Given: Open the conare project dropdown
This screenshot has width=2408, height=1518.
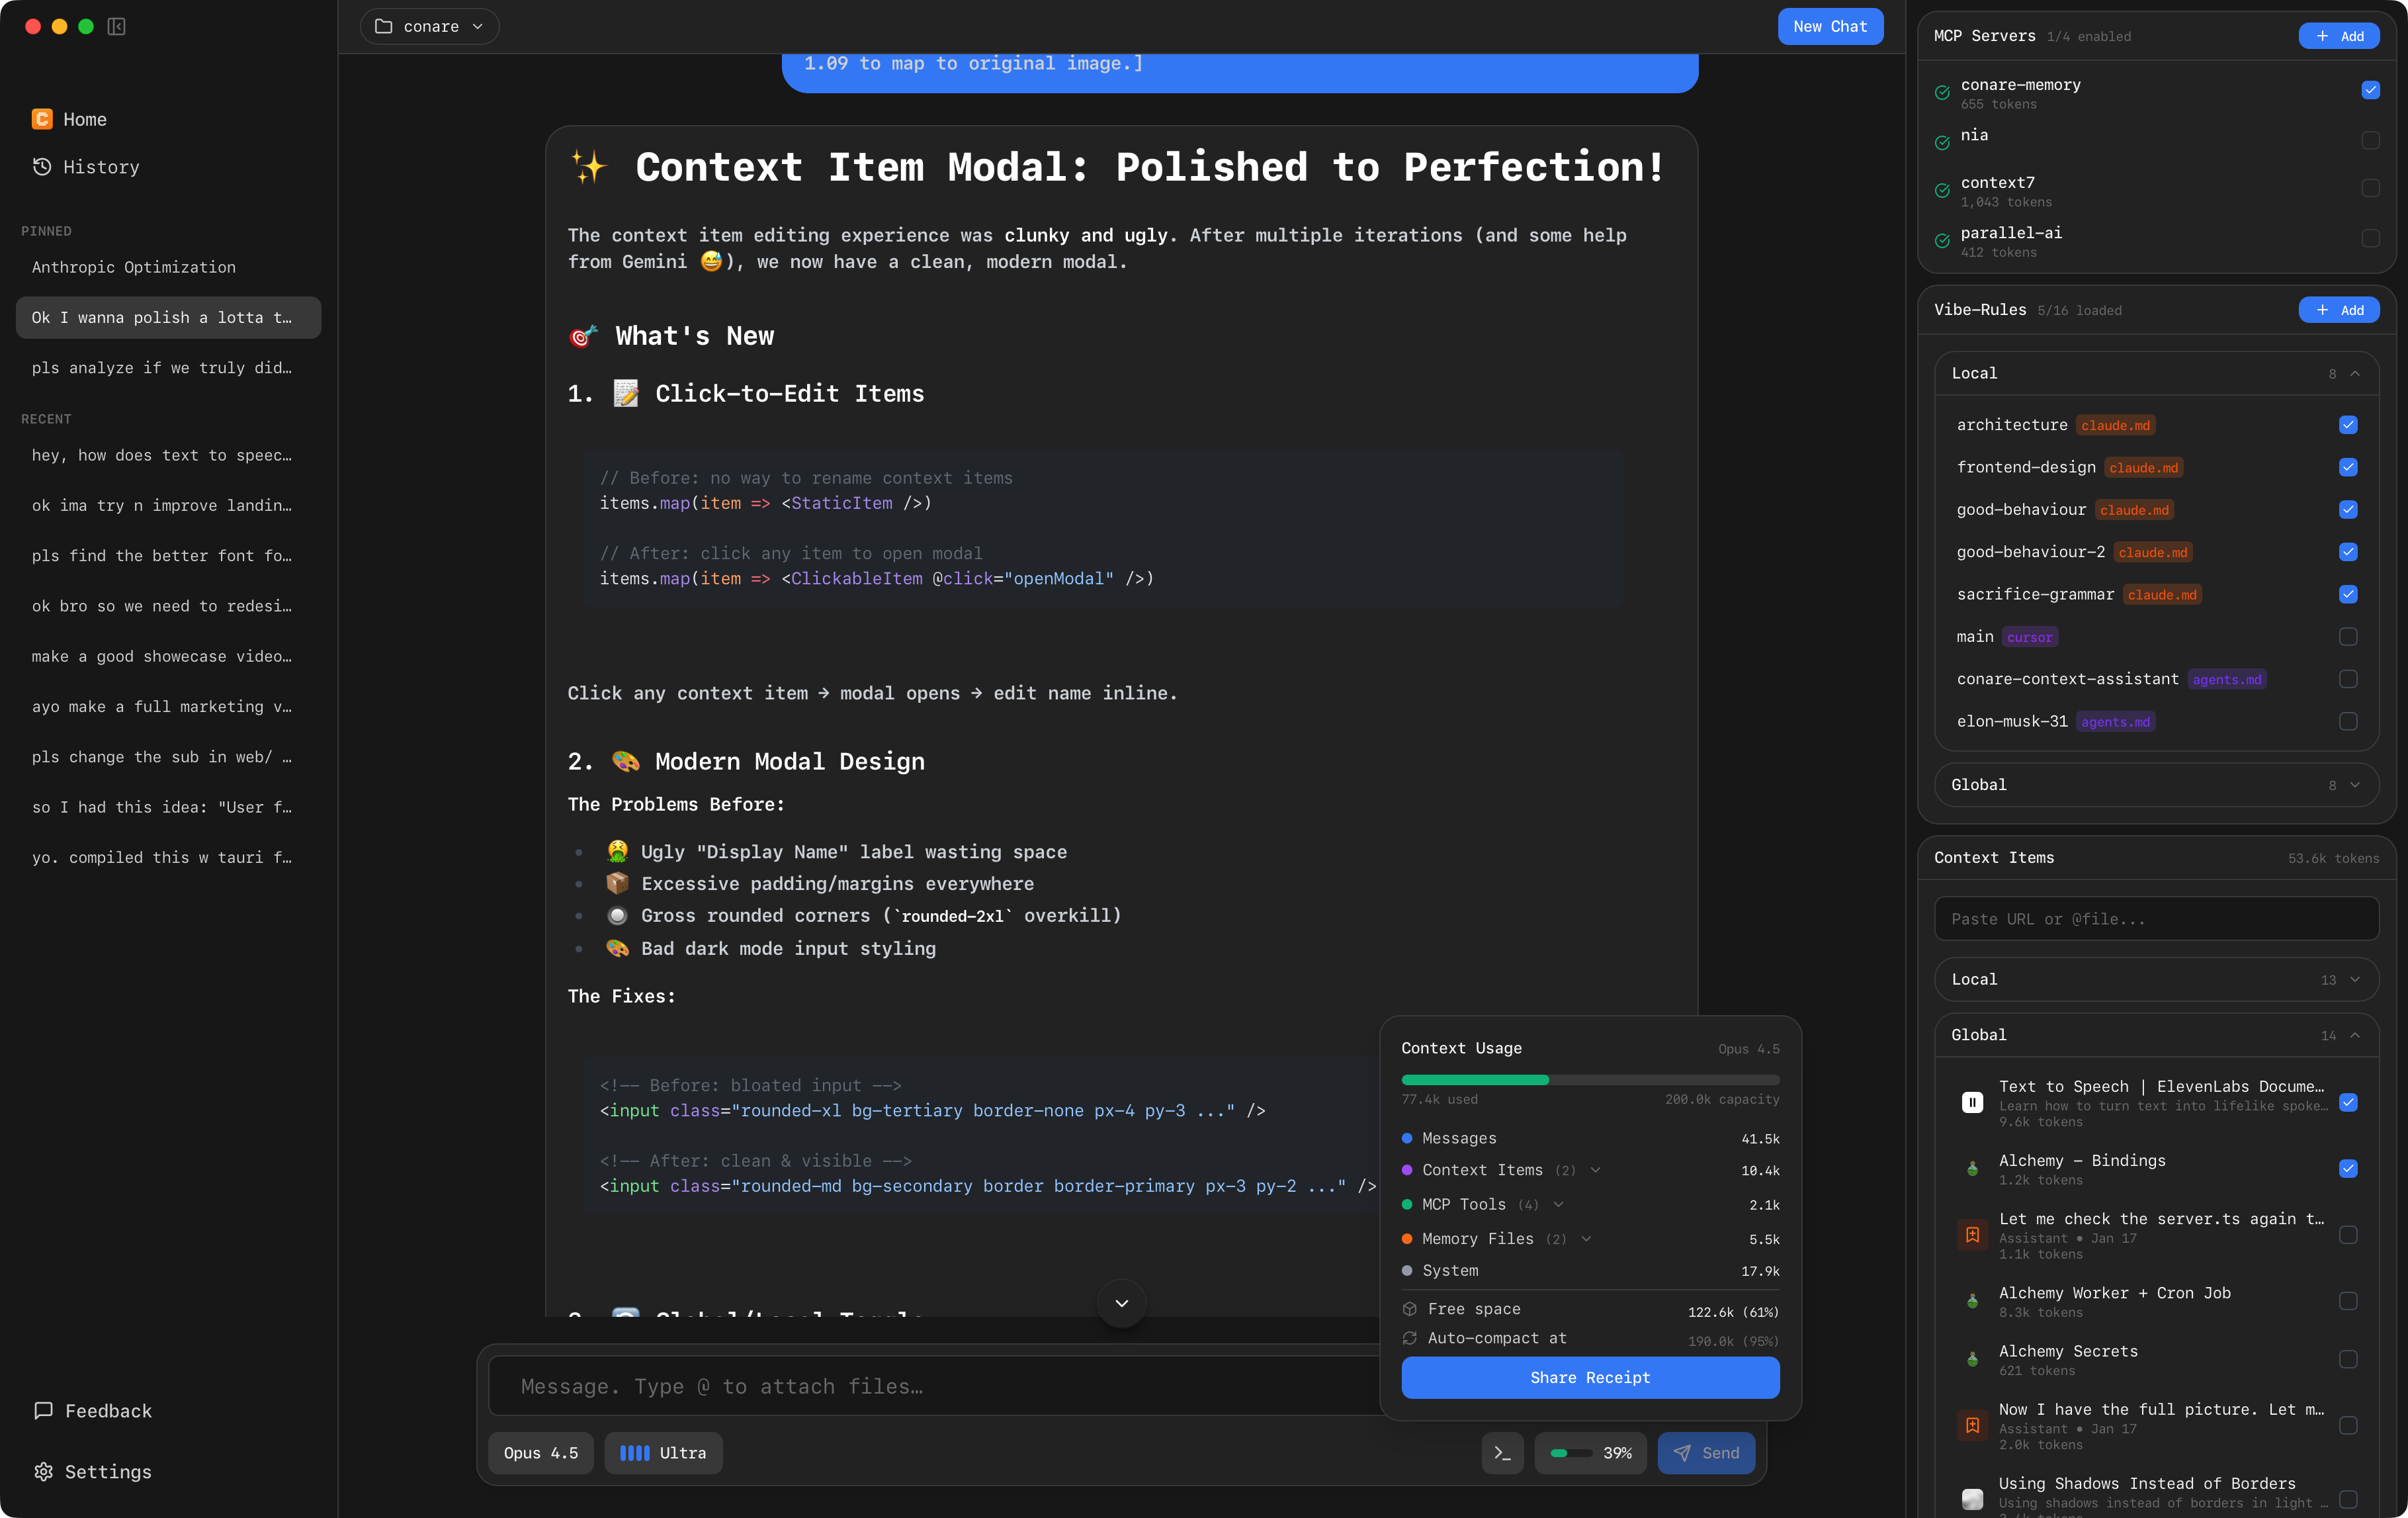Looking at the screenshot, I should (428, 26).
